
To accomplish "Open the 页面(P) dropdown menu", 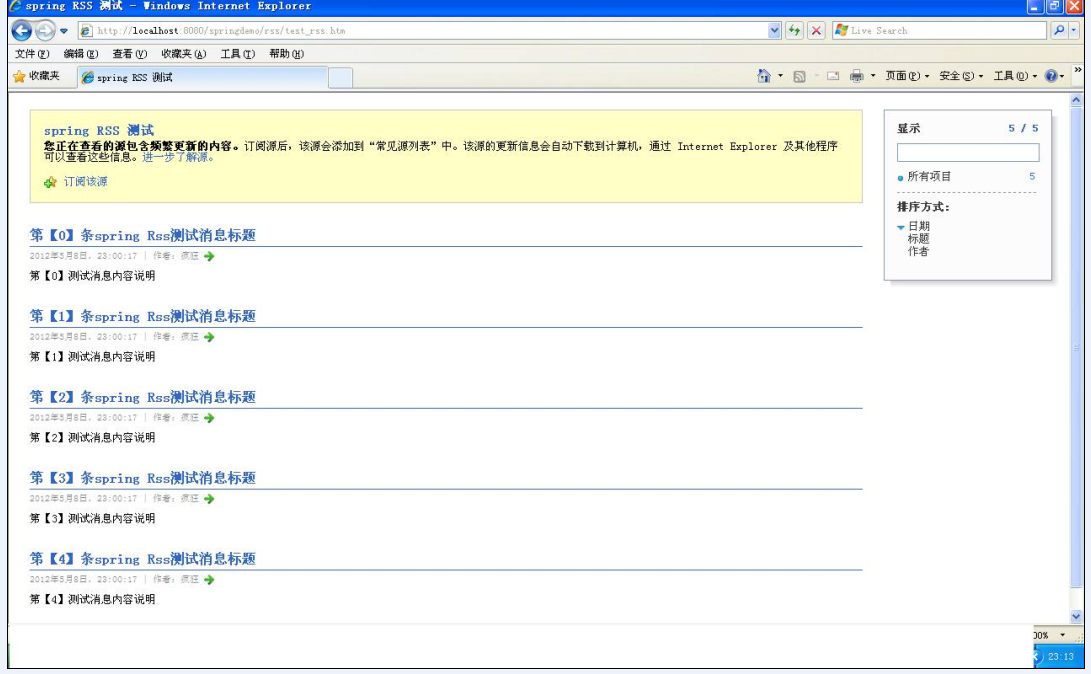I will (907, 76).
